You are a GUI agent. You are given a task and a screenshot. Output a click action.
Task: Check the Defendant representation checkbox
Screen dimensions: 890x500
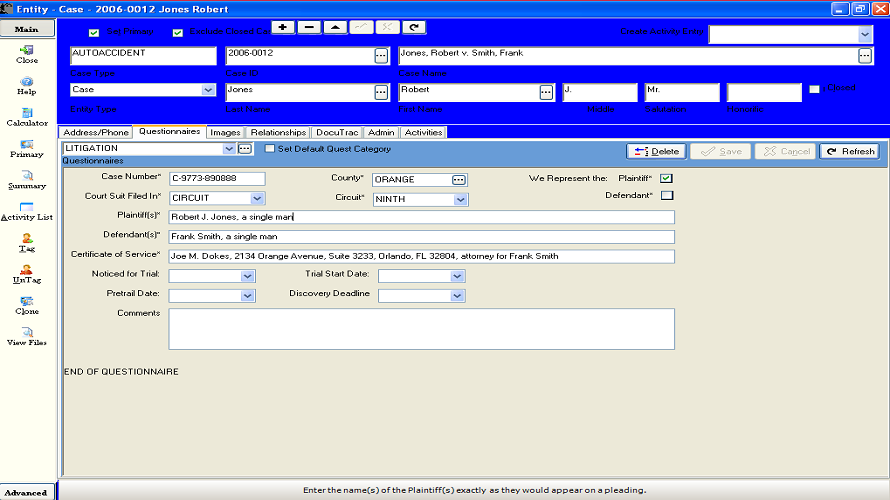pyautogui.click(x=666, y=195)
